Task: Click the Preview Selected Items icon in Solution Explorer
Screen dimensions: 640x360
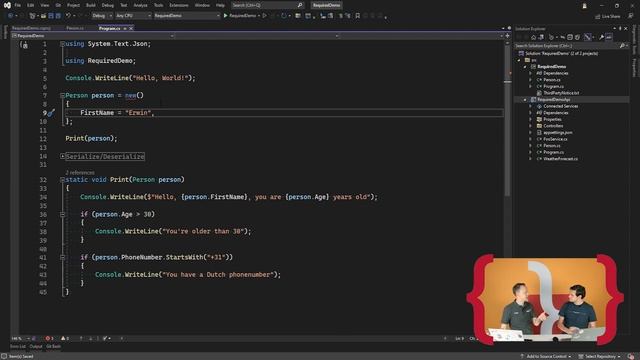Action: [x=609, y=37]
